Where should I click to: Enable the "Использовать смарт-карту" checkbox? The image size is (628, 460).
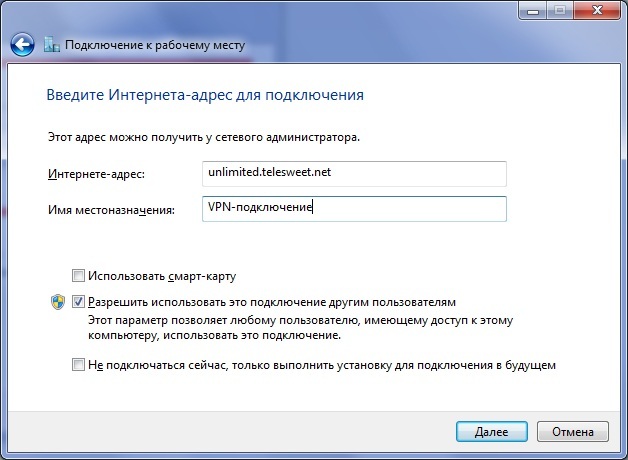78,275
